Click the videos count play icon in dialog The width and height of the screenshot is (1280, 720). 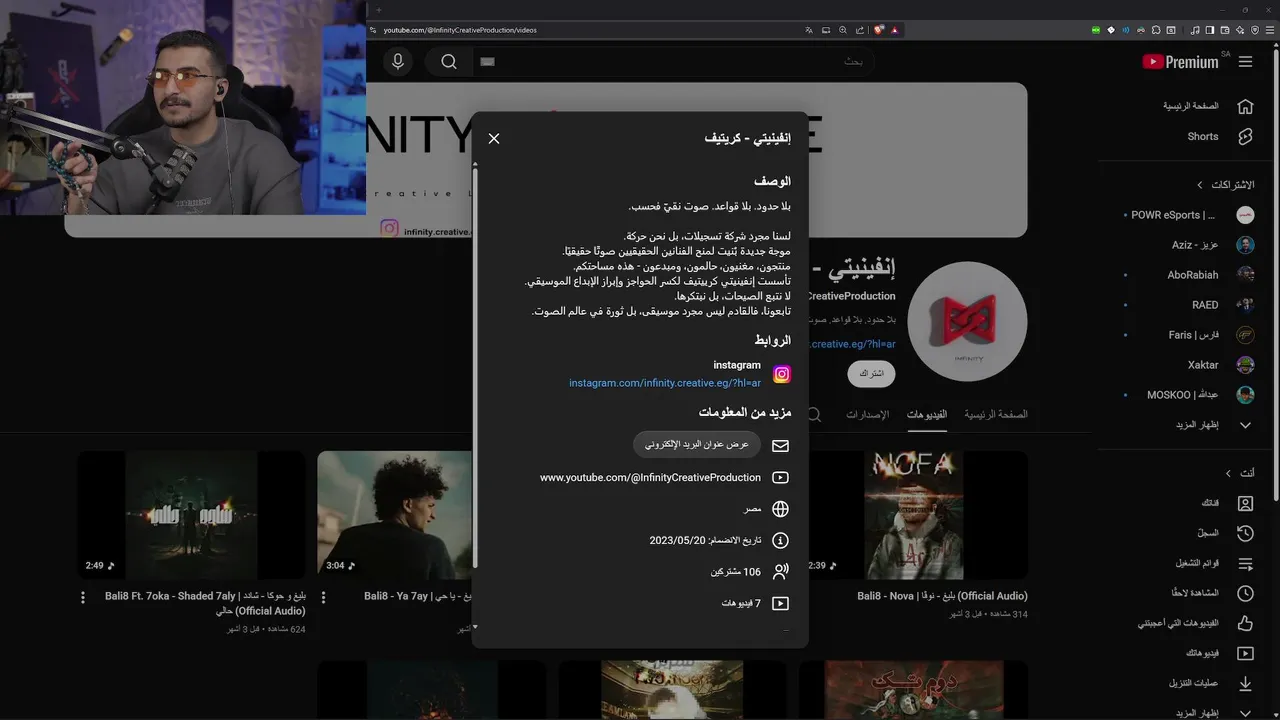pyautogui.click(x=781, y=604)
